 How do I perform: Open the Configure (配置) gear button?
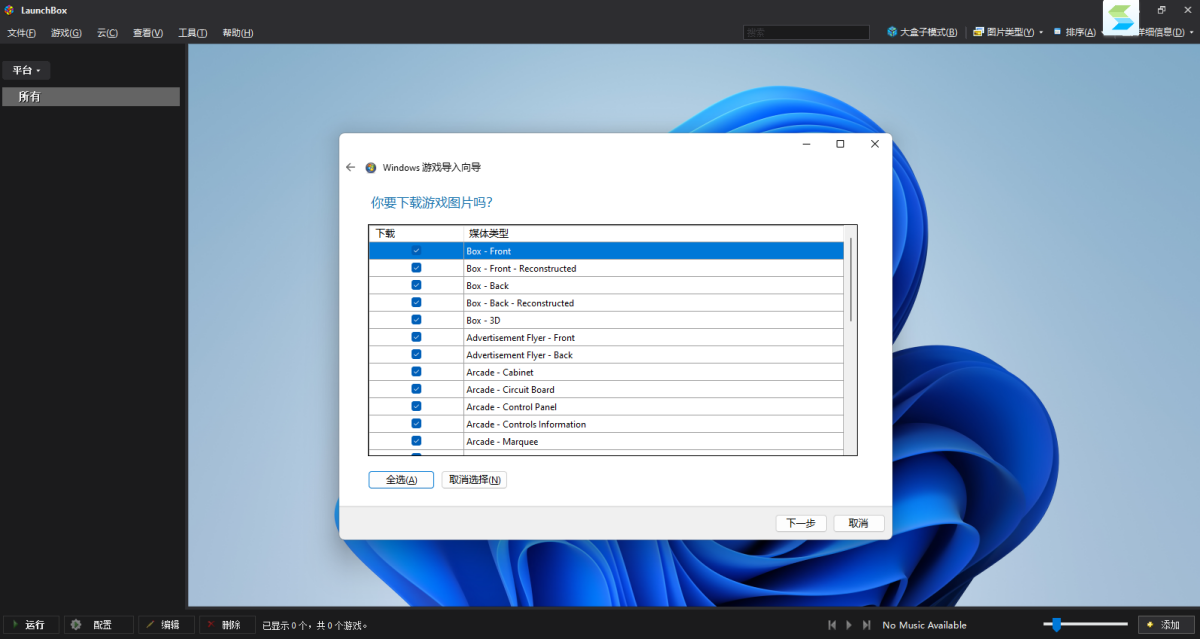98,625
